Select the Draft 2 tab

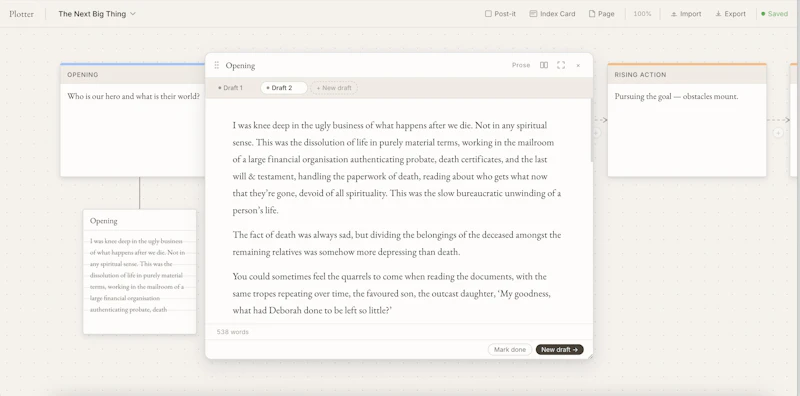coord(284,88)
